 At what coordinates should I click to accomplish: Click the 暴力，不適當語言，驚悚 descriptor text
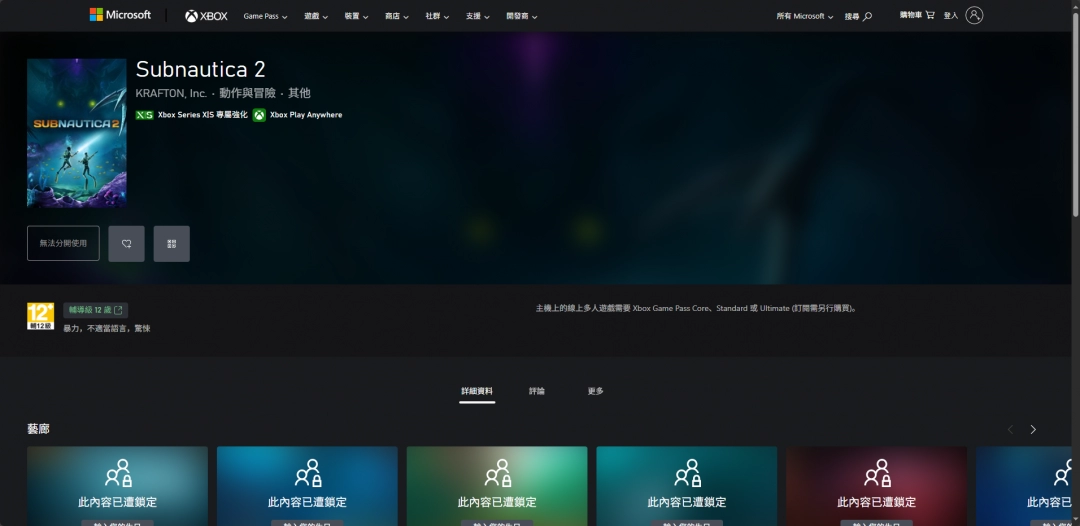point(107,328)
